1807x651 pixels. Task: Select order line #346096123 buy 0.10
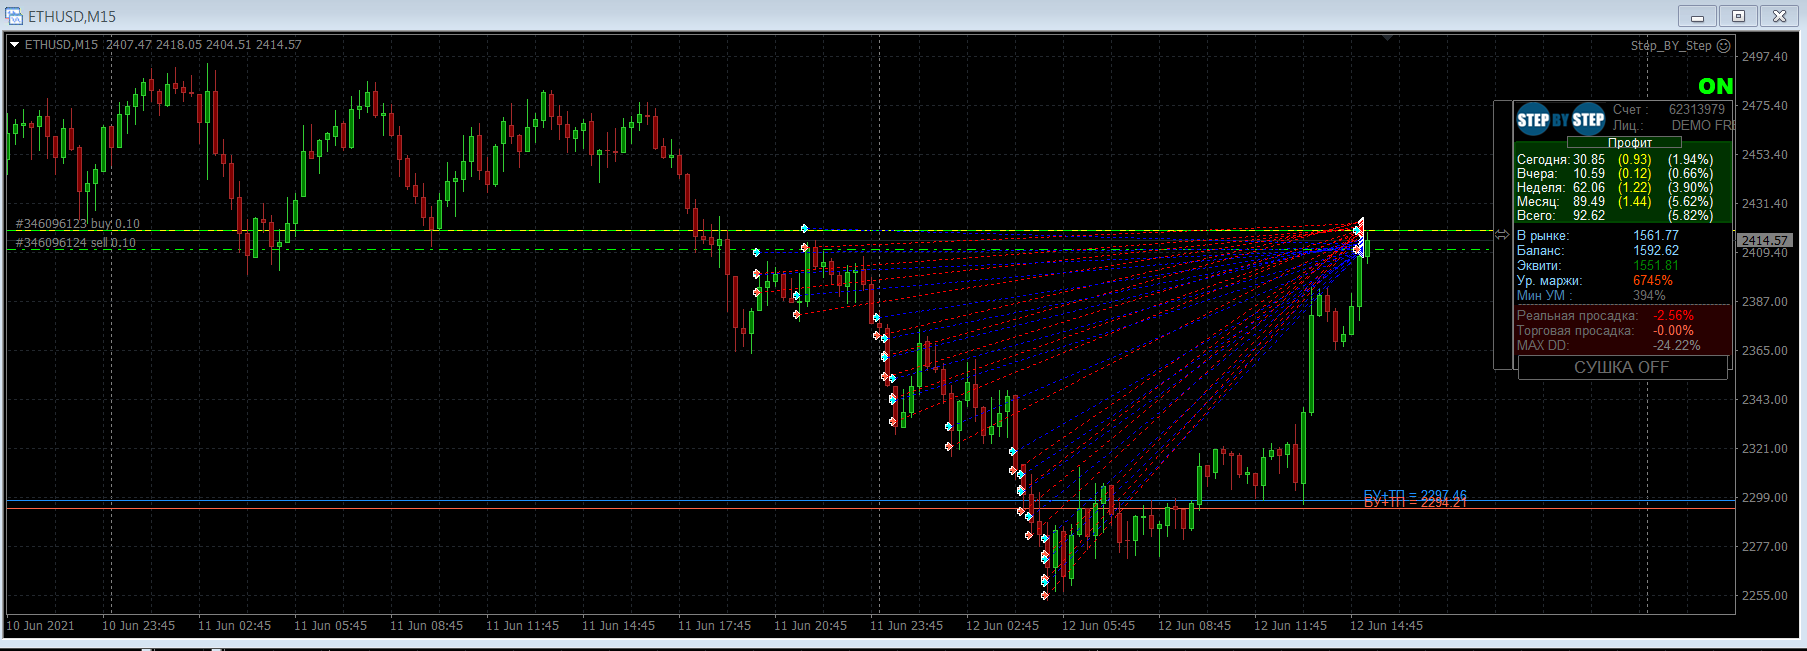(78, 224)
